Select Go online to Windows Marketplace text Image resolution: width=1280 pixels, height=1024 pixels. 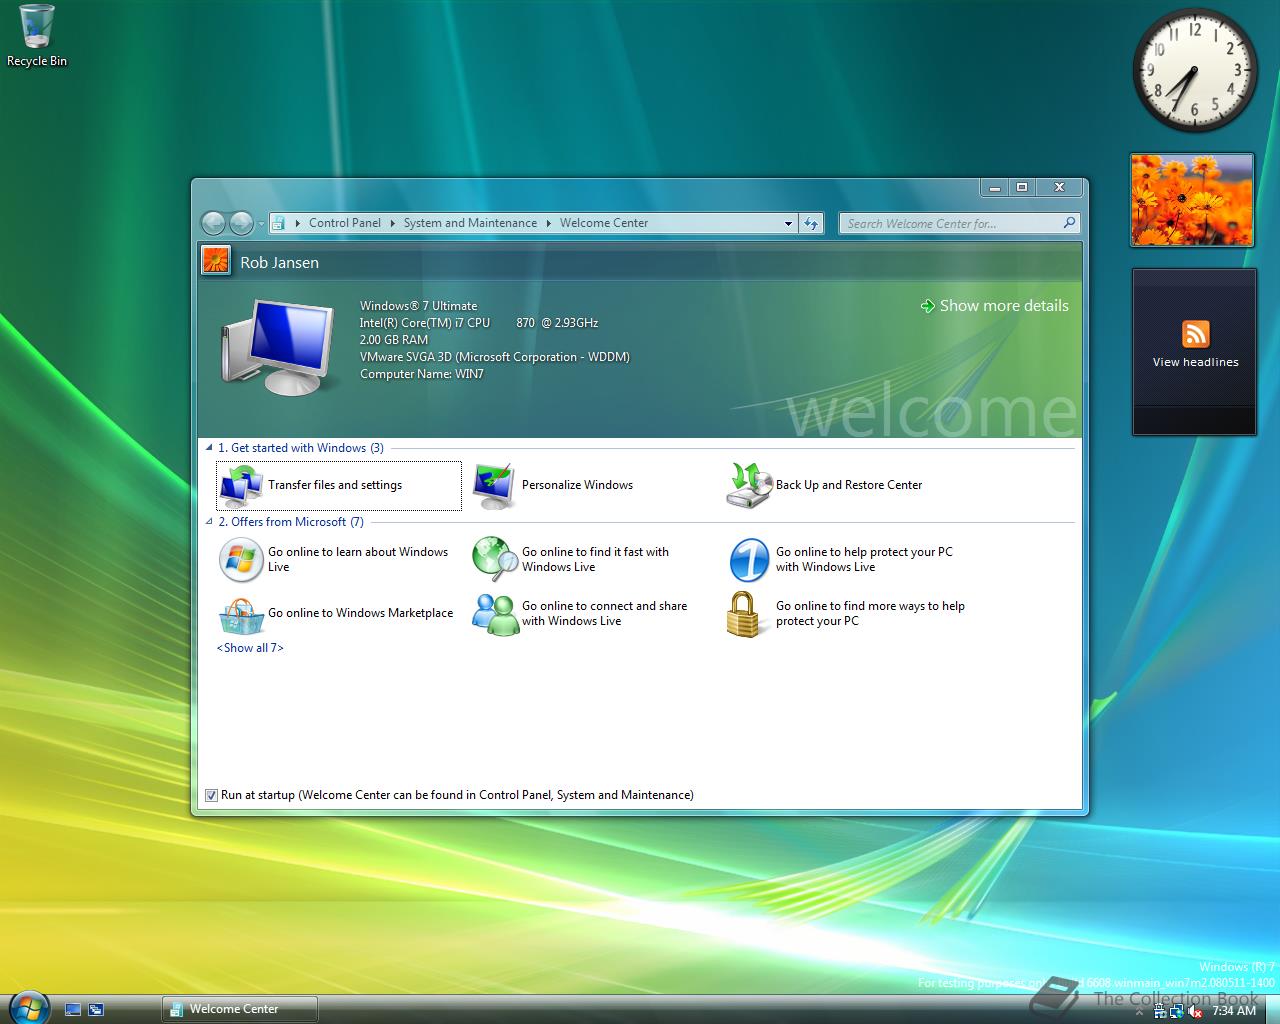point(360,613)
